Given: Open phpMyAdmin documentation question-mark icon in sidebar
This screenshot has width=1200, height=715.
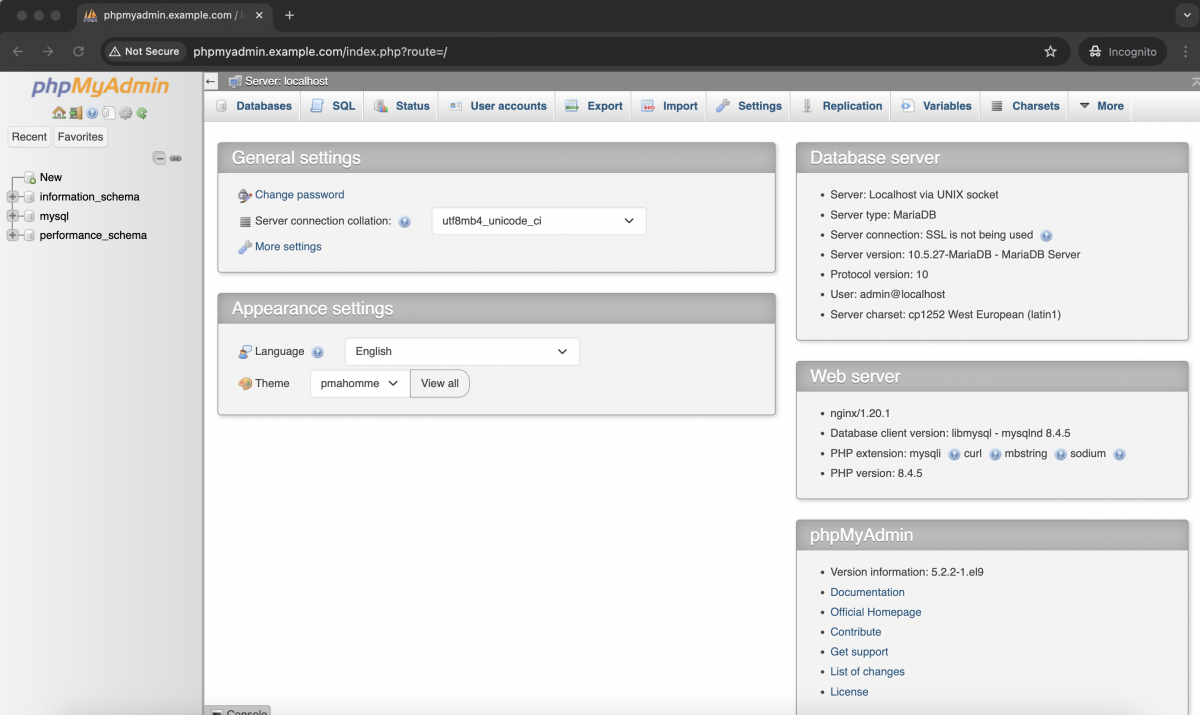Looking at the screenshot, I should 92,113.
